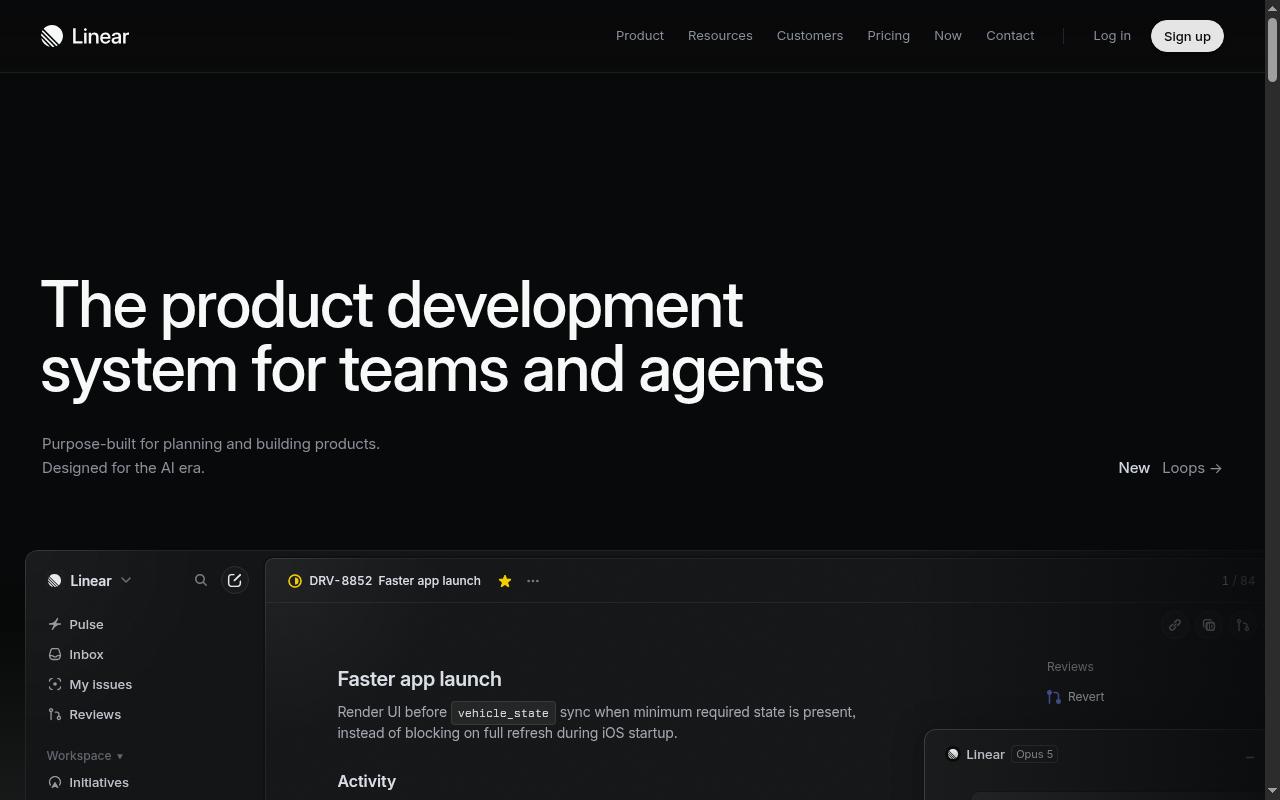The height and width of the screenshot is (800, 1280).
Task: Click the Log in link
Action: pyautogui.click(x=1112, y=36)
